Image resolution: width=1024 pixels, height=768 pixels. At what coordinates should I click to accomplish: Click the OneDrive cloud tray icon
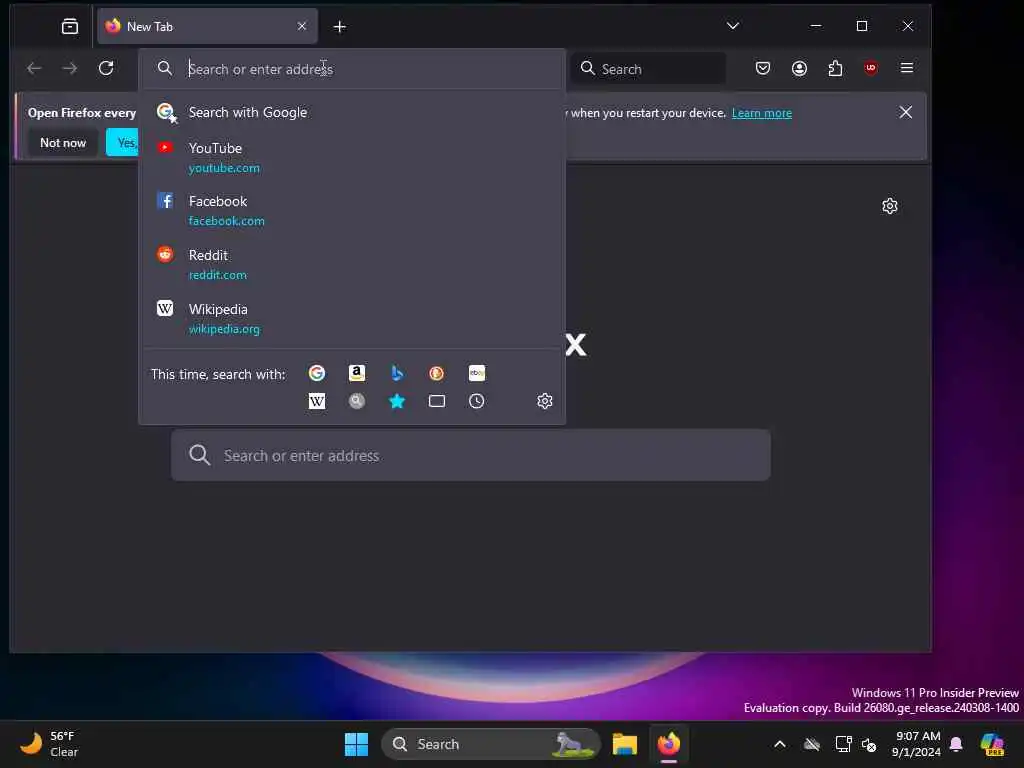(812, 744)
